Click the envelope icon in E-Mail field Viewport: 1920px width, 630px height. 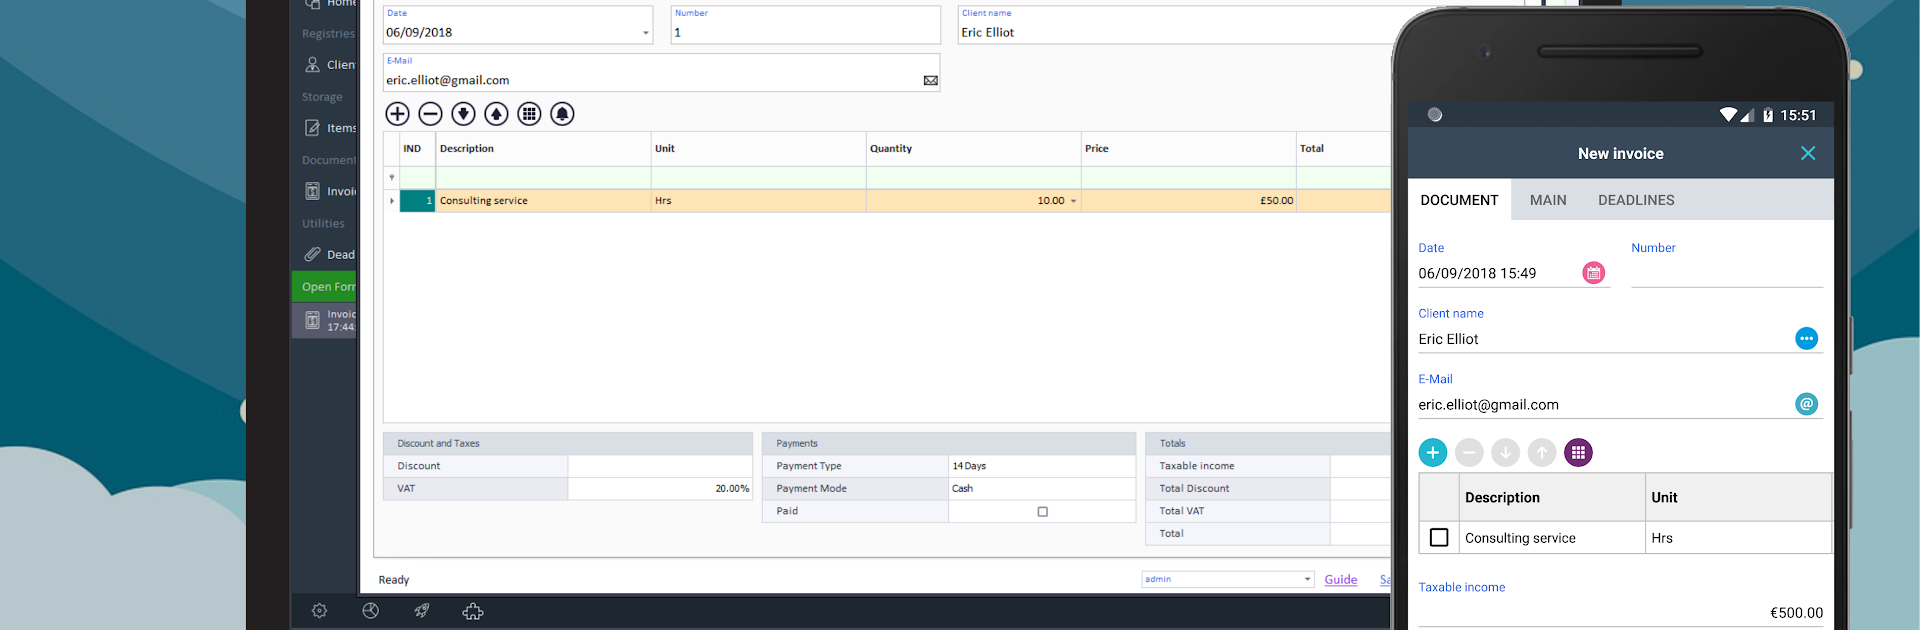point(930,81)
